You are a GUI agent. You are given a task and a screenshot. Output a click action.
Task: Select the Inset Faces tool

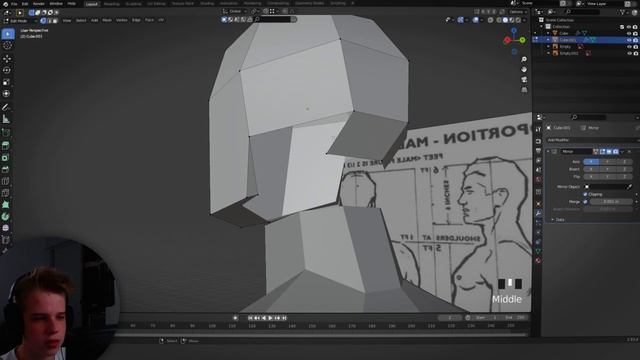[6, 158]
